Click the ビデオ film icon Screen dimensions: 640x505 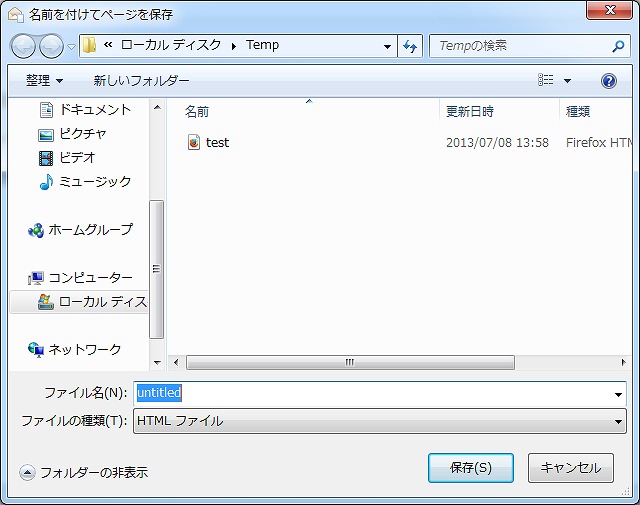46,158
